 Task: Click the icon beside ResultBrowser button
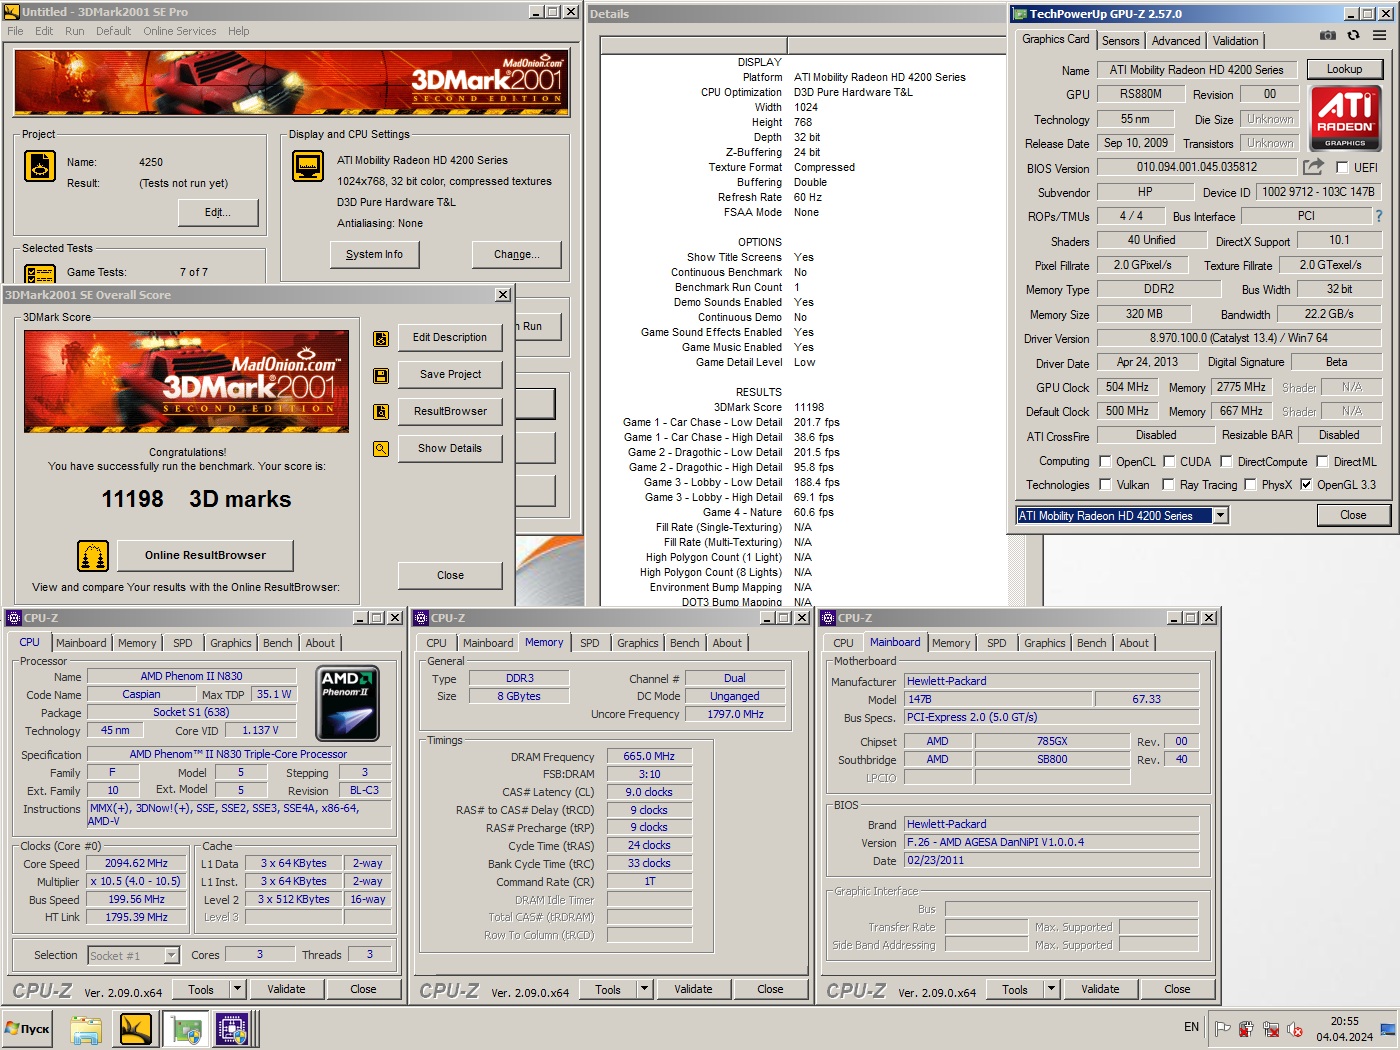pyautogui.click(x=381, y=412)
